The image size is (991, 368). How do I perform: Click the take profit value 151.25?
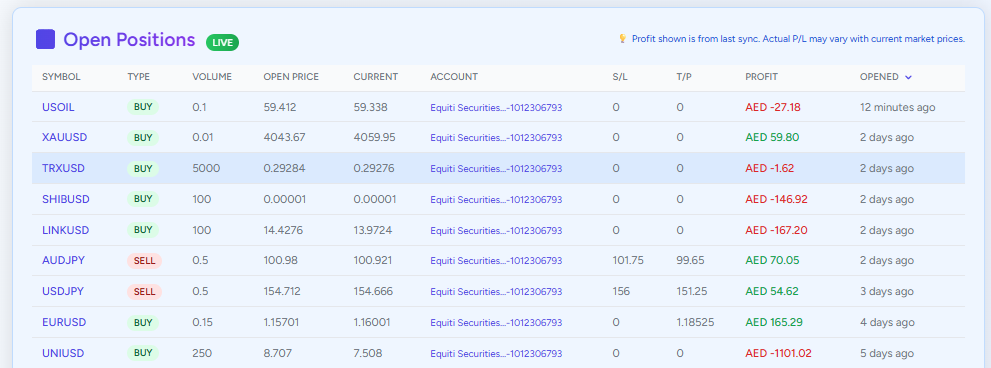pyautogui.click(x=691, y=291)
